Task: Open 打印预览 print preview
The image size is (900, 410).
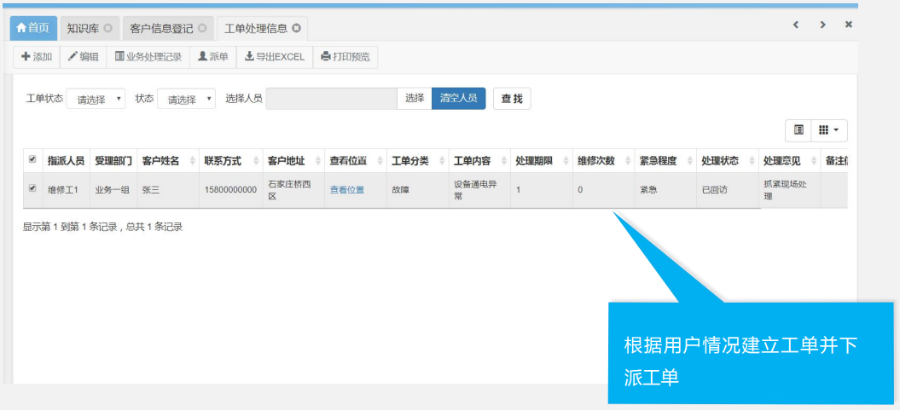Action: (x=345, y=57)
